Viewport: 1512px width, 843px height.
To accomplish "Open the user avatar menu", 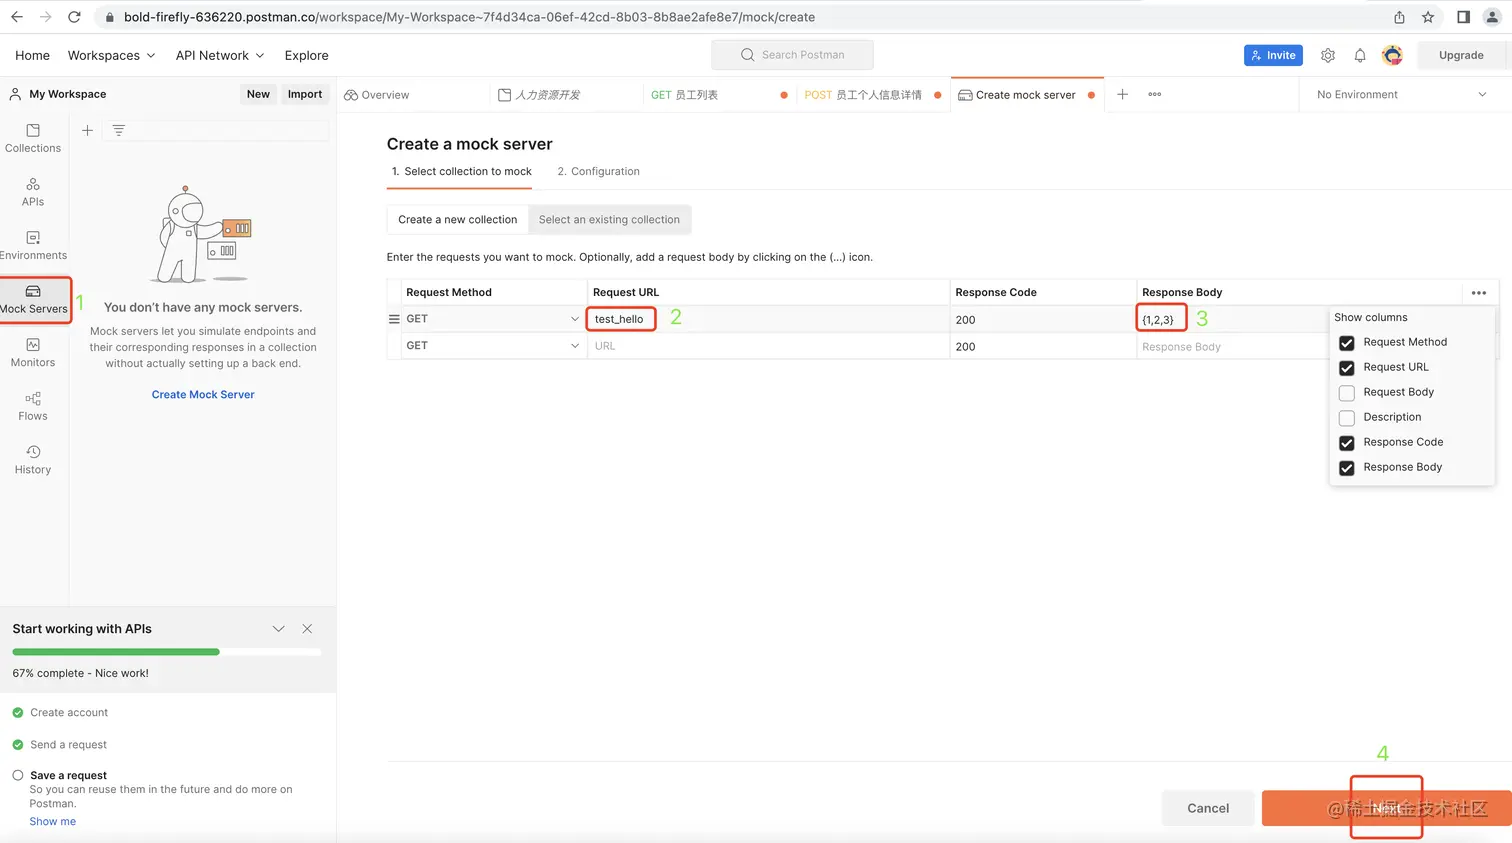I will tap(1392, 56).
